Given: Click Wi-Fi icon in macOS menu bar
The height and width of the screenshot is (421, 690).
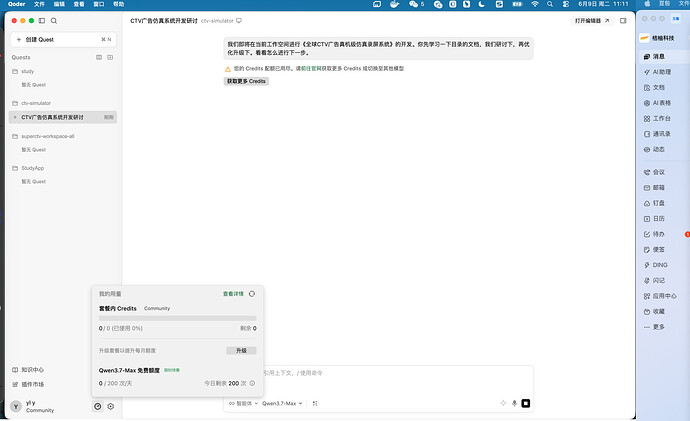Looking at the screenshot, I should [x=535, y=4].
